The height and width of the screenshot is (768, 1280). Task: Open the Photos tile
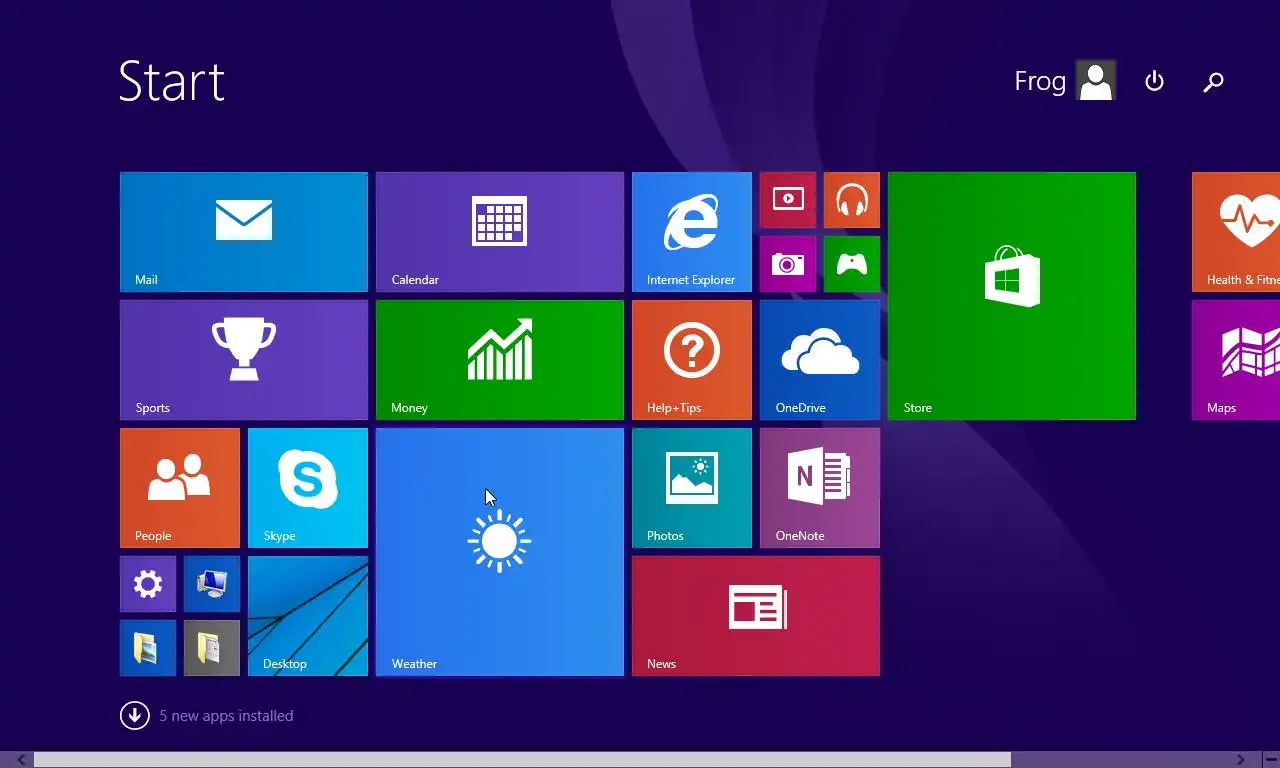(692, 488)
